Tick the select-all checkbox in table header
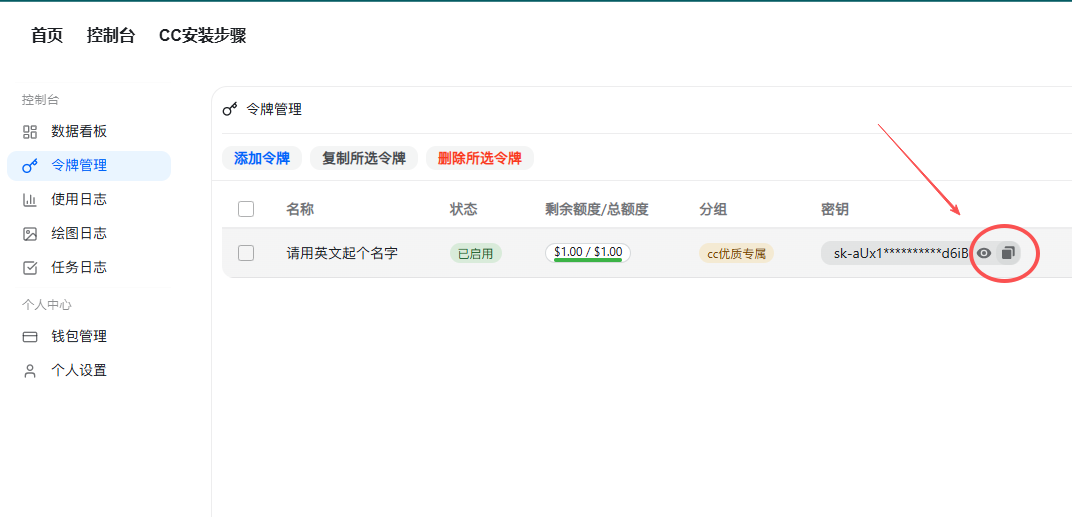This screenshot has height=517, width=1072. (246, 209)
